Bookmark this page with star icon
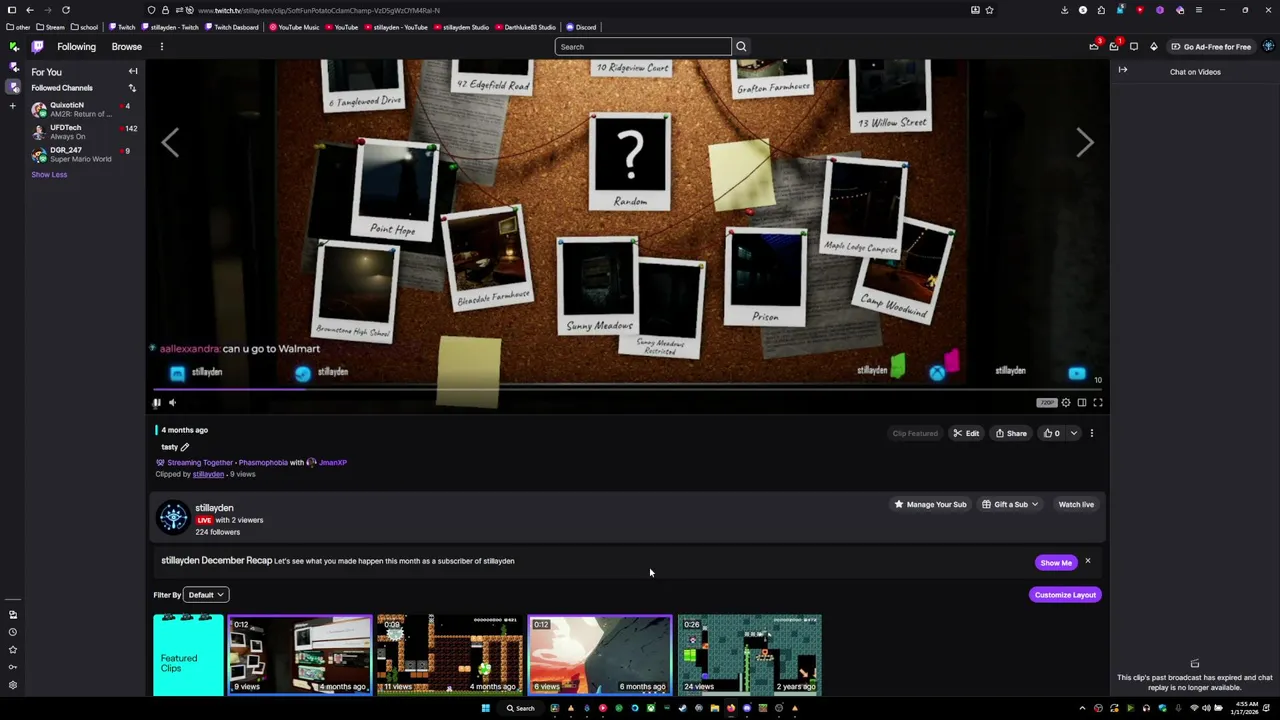This screenshot has width=1280, height=720. pyautogui.click(x=990, y=10)
